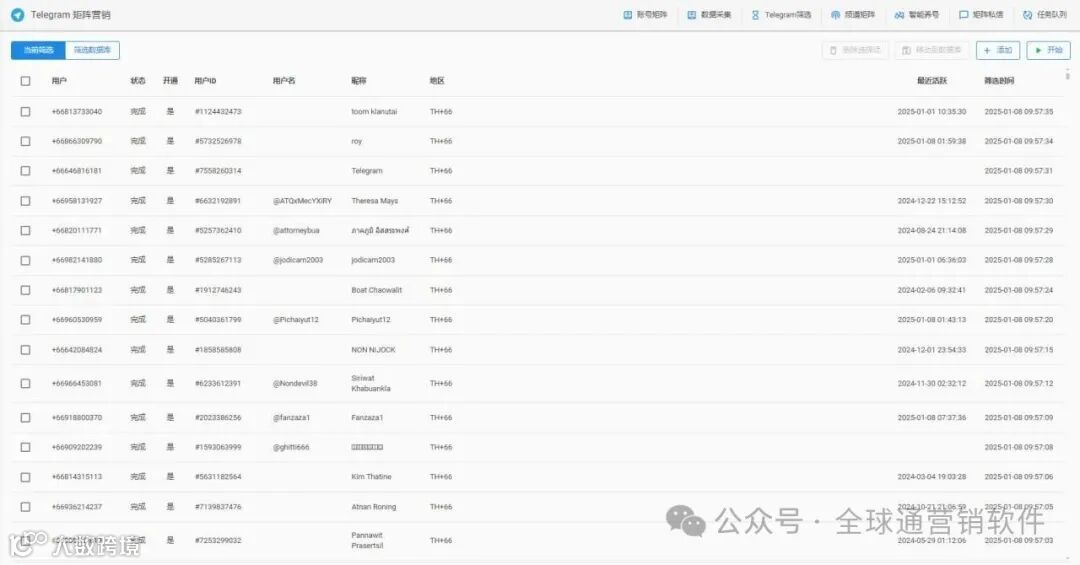
Task: Check the row for +66966453081
Action: (25, 383)
